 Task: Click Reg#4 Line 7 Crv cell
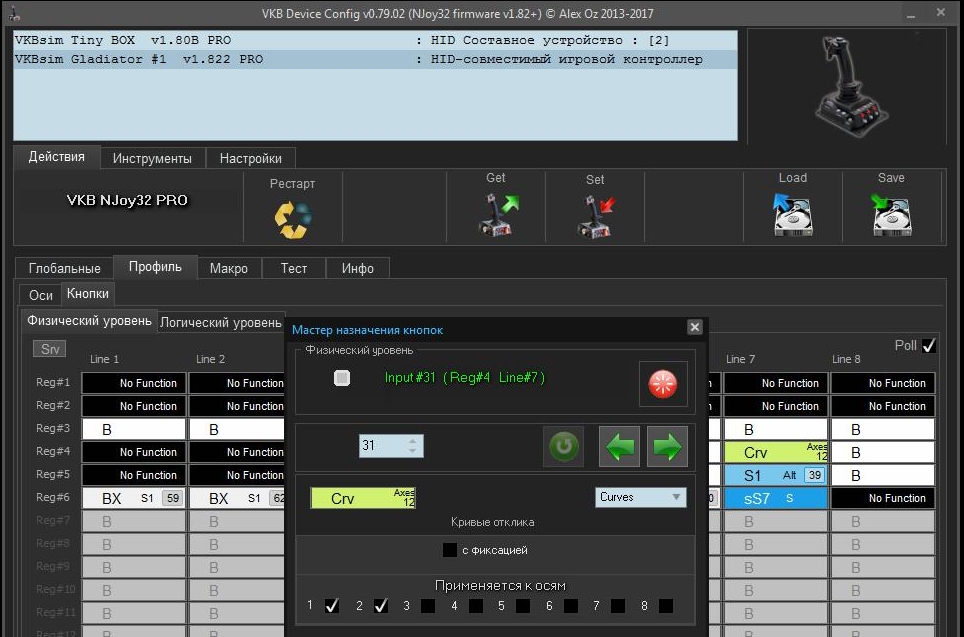(776, 453)
